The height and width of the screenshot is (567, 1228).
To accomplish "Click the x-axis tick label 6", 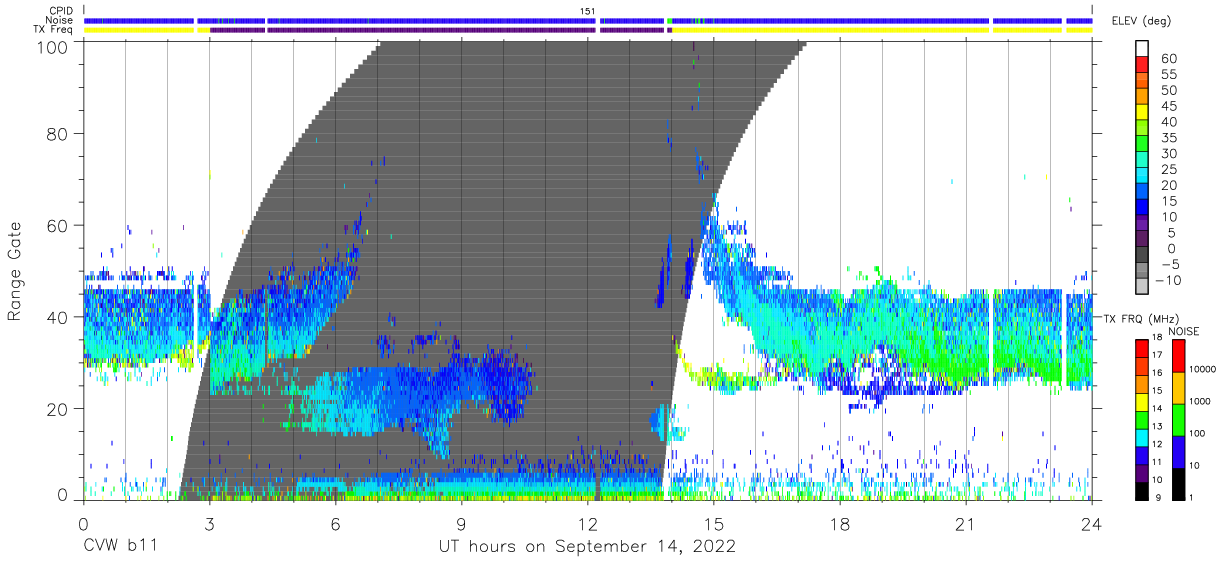I will (335, 524).
